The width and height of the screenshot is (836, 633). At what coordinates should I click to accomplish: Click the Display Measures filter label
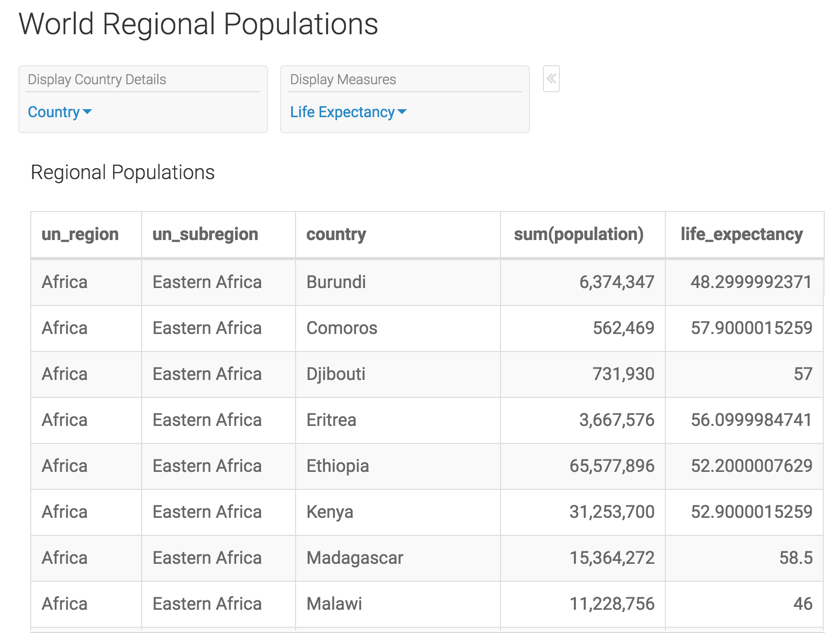343,79
